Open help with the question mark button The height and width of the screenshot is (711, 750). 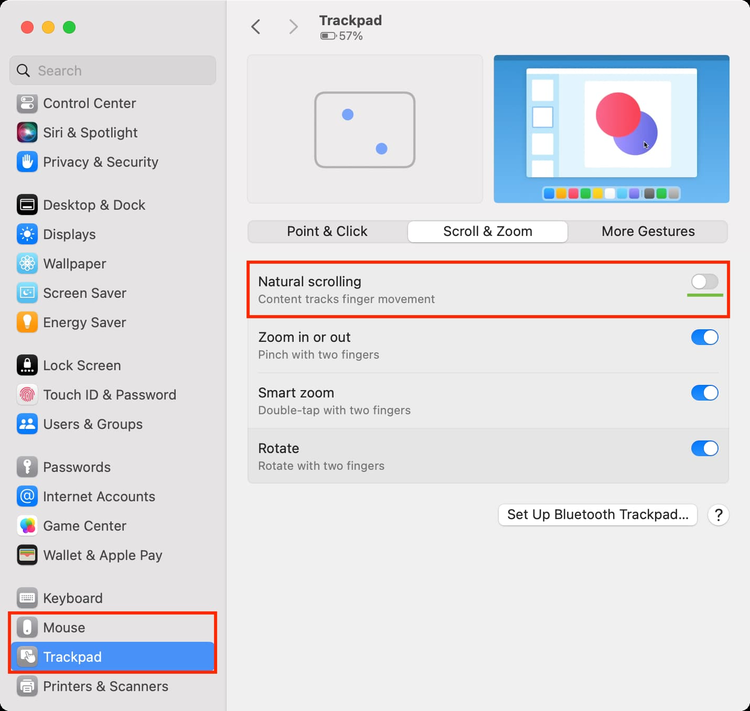click(x=718, y=515)
